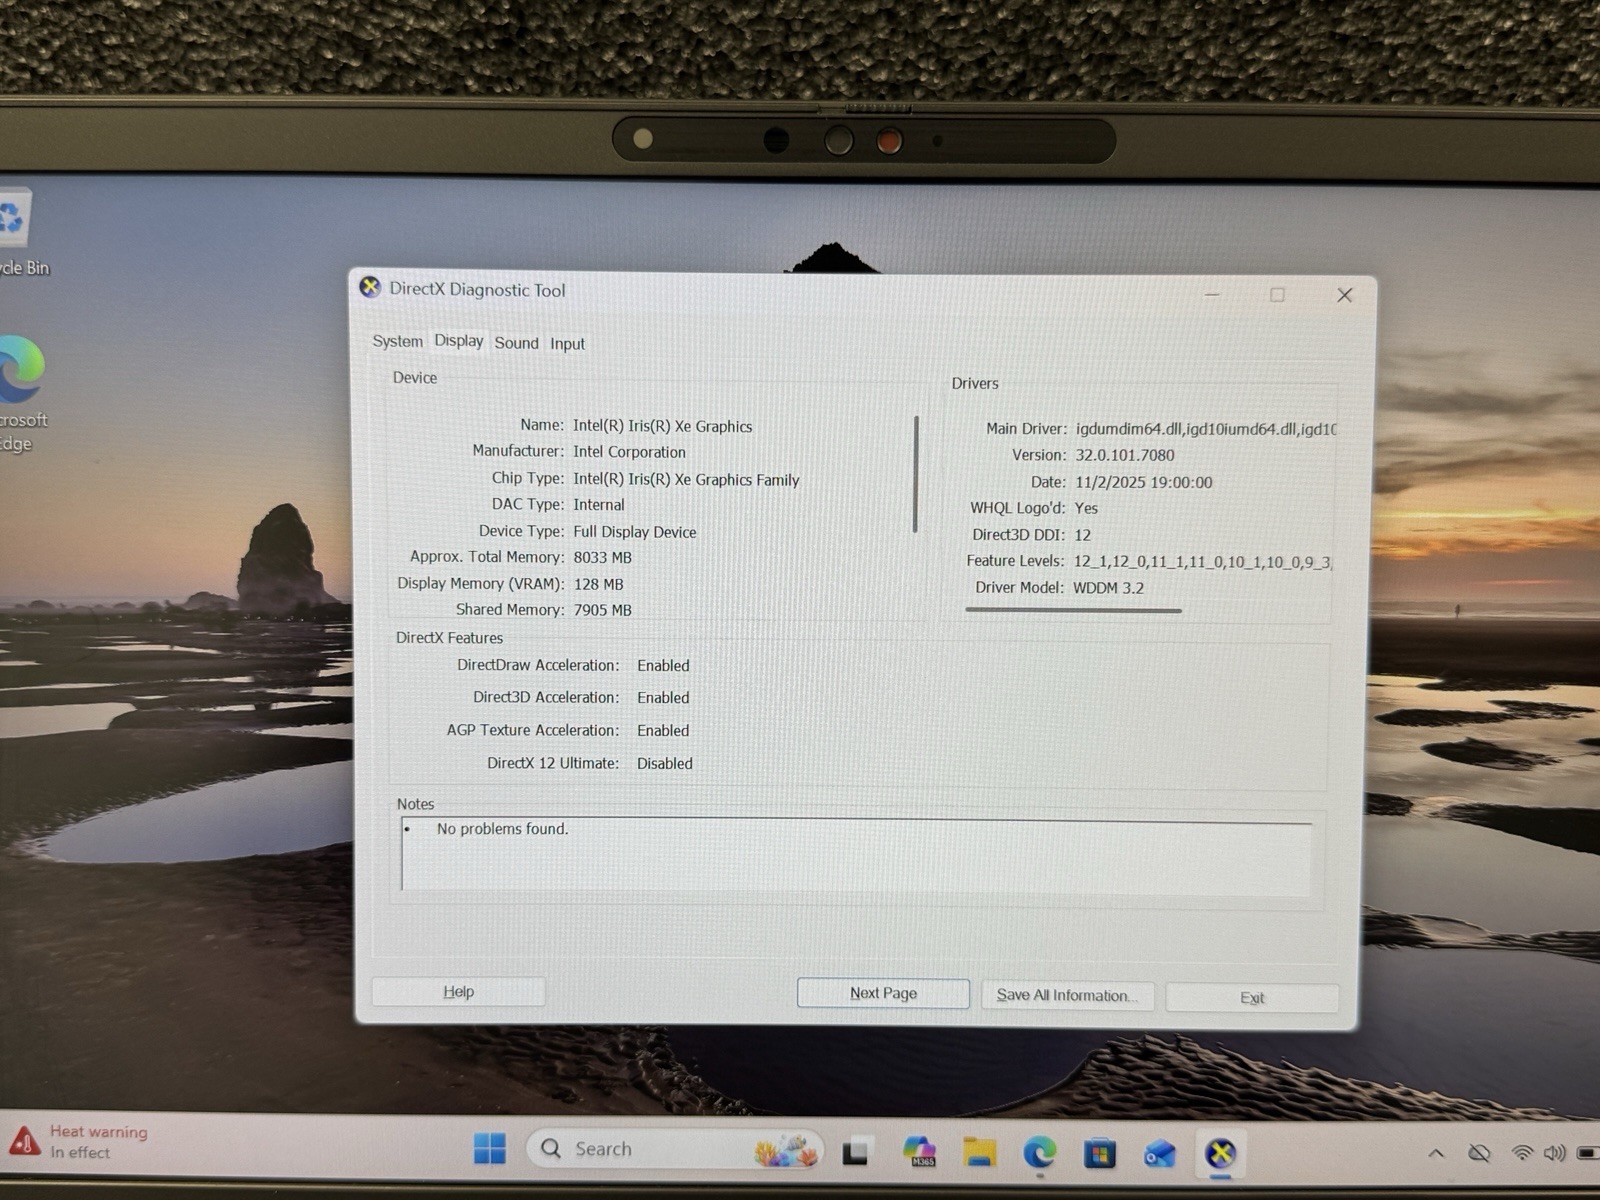
Task: Close the DirectX Diagnostic Tool window
Action: click(x=1344, y=295)
